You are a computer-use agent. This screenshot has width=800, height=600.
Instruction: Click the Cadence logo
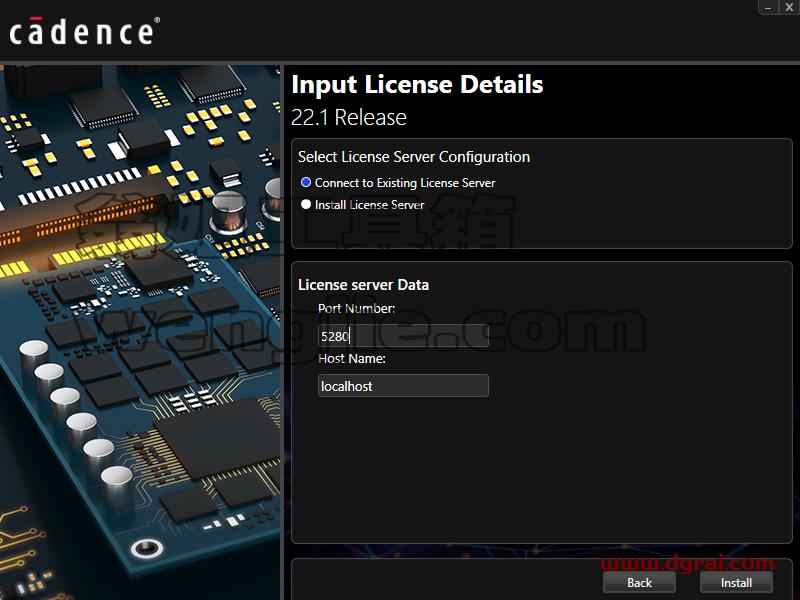85,32
